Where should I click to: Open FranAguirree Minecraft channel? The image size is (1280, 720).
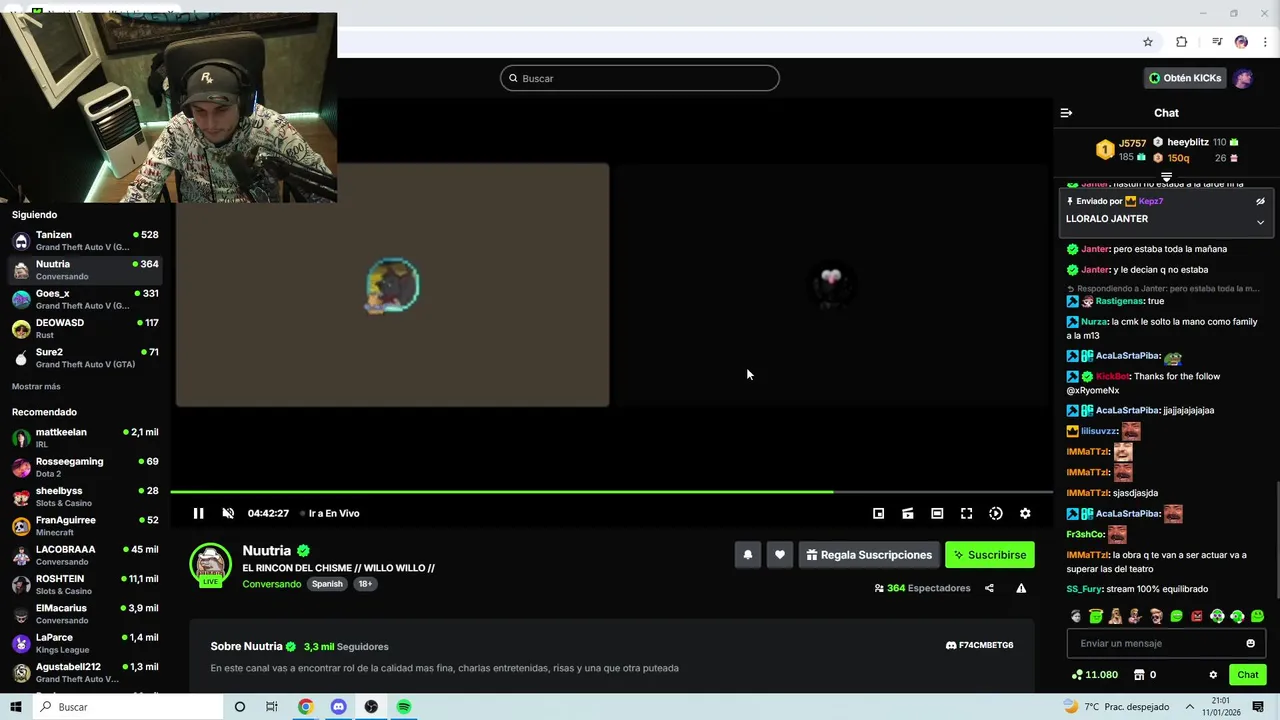pyautogui.click(x=86, y=525)
